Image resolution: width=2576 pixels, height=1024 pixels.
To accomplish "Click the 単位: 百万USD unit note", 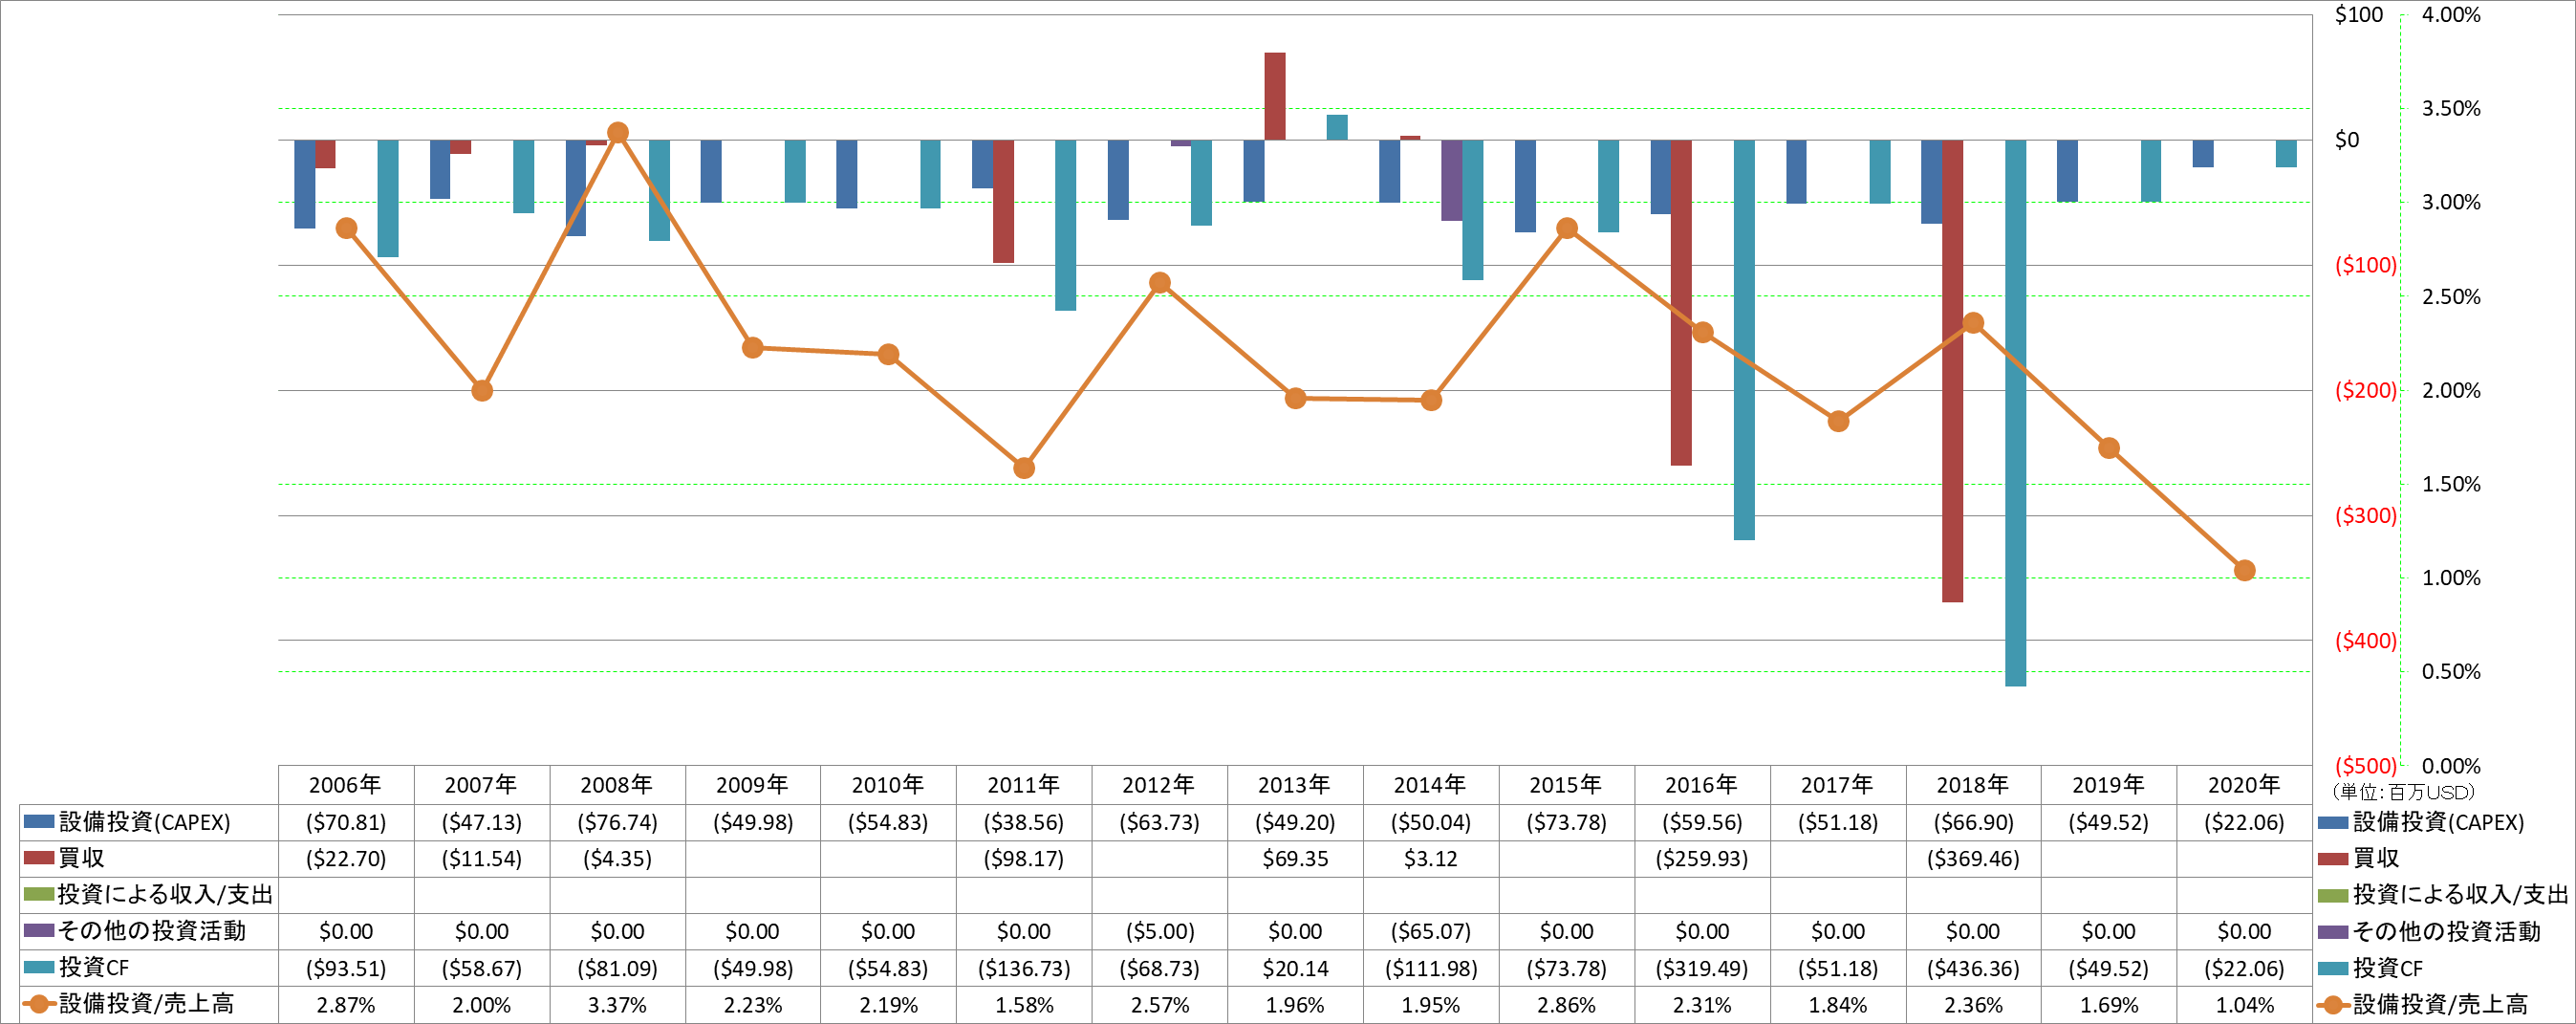I will coord(2403,792).
